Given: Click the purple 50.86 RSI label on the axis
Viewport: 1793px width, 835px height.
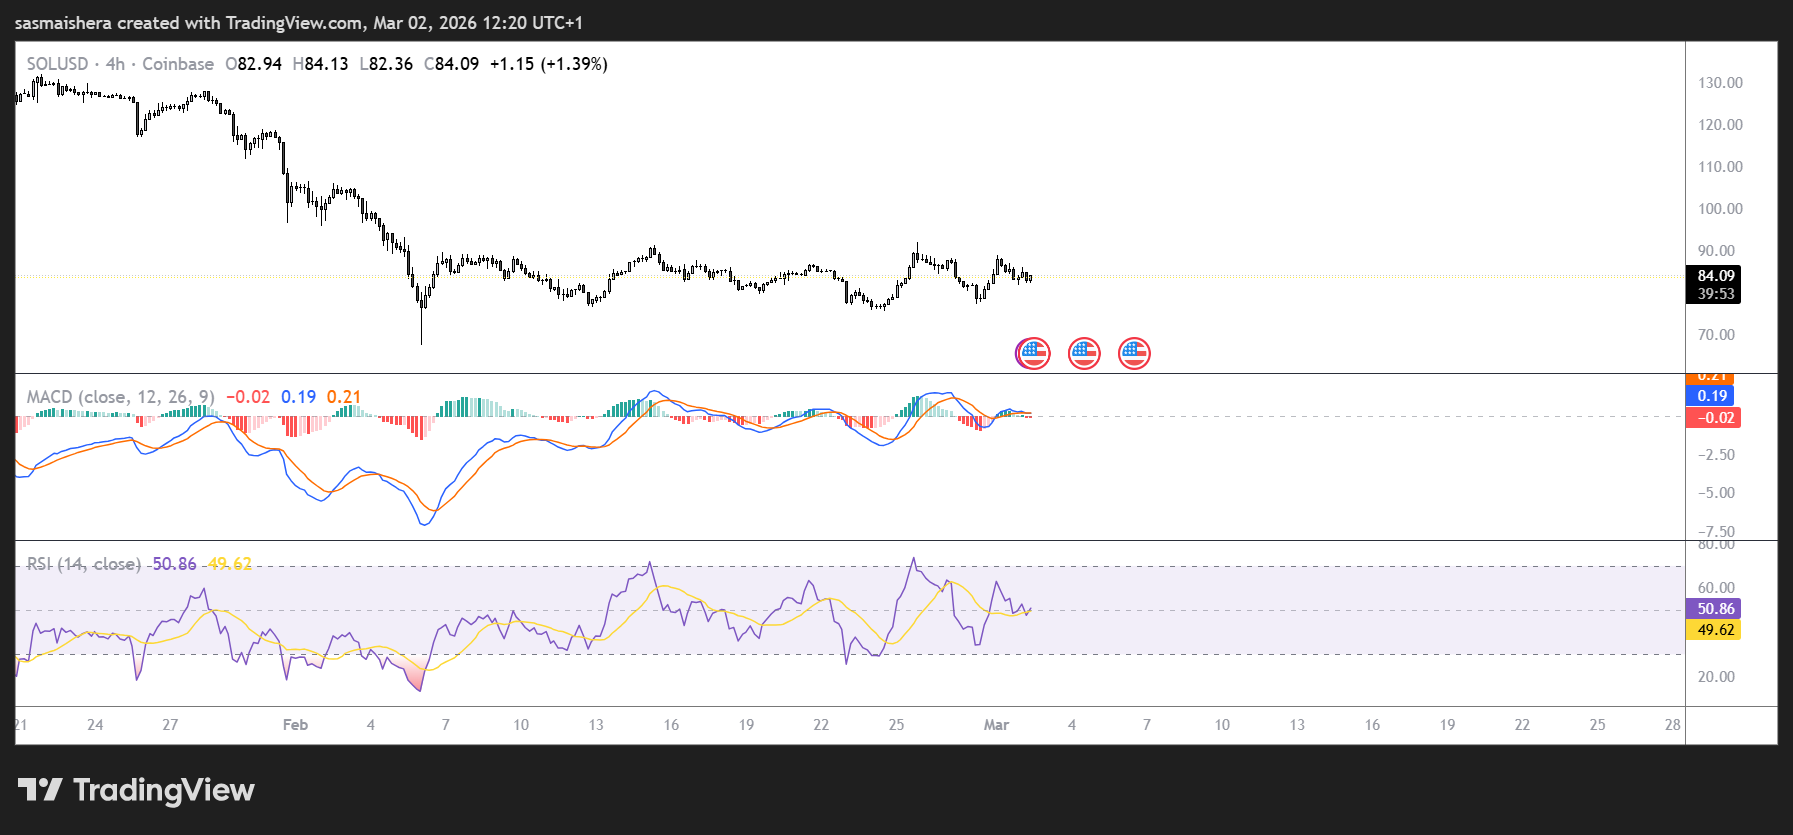Looking at the screenshot, I should pyautogui.click(x=1714, y=609).
